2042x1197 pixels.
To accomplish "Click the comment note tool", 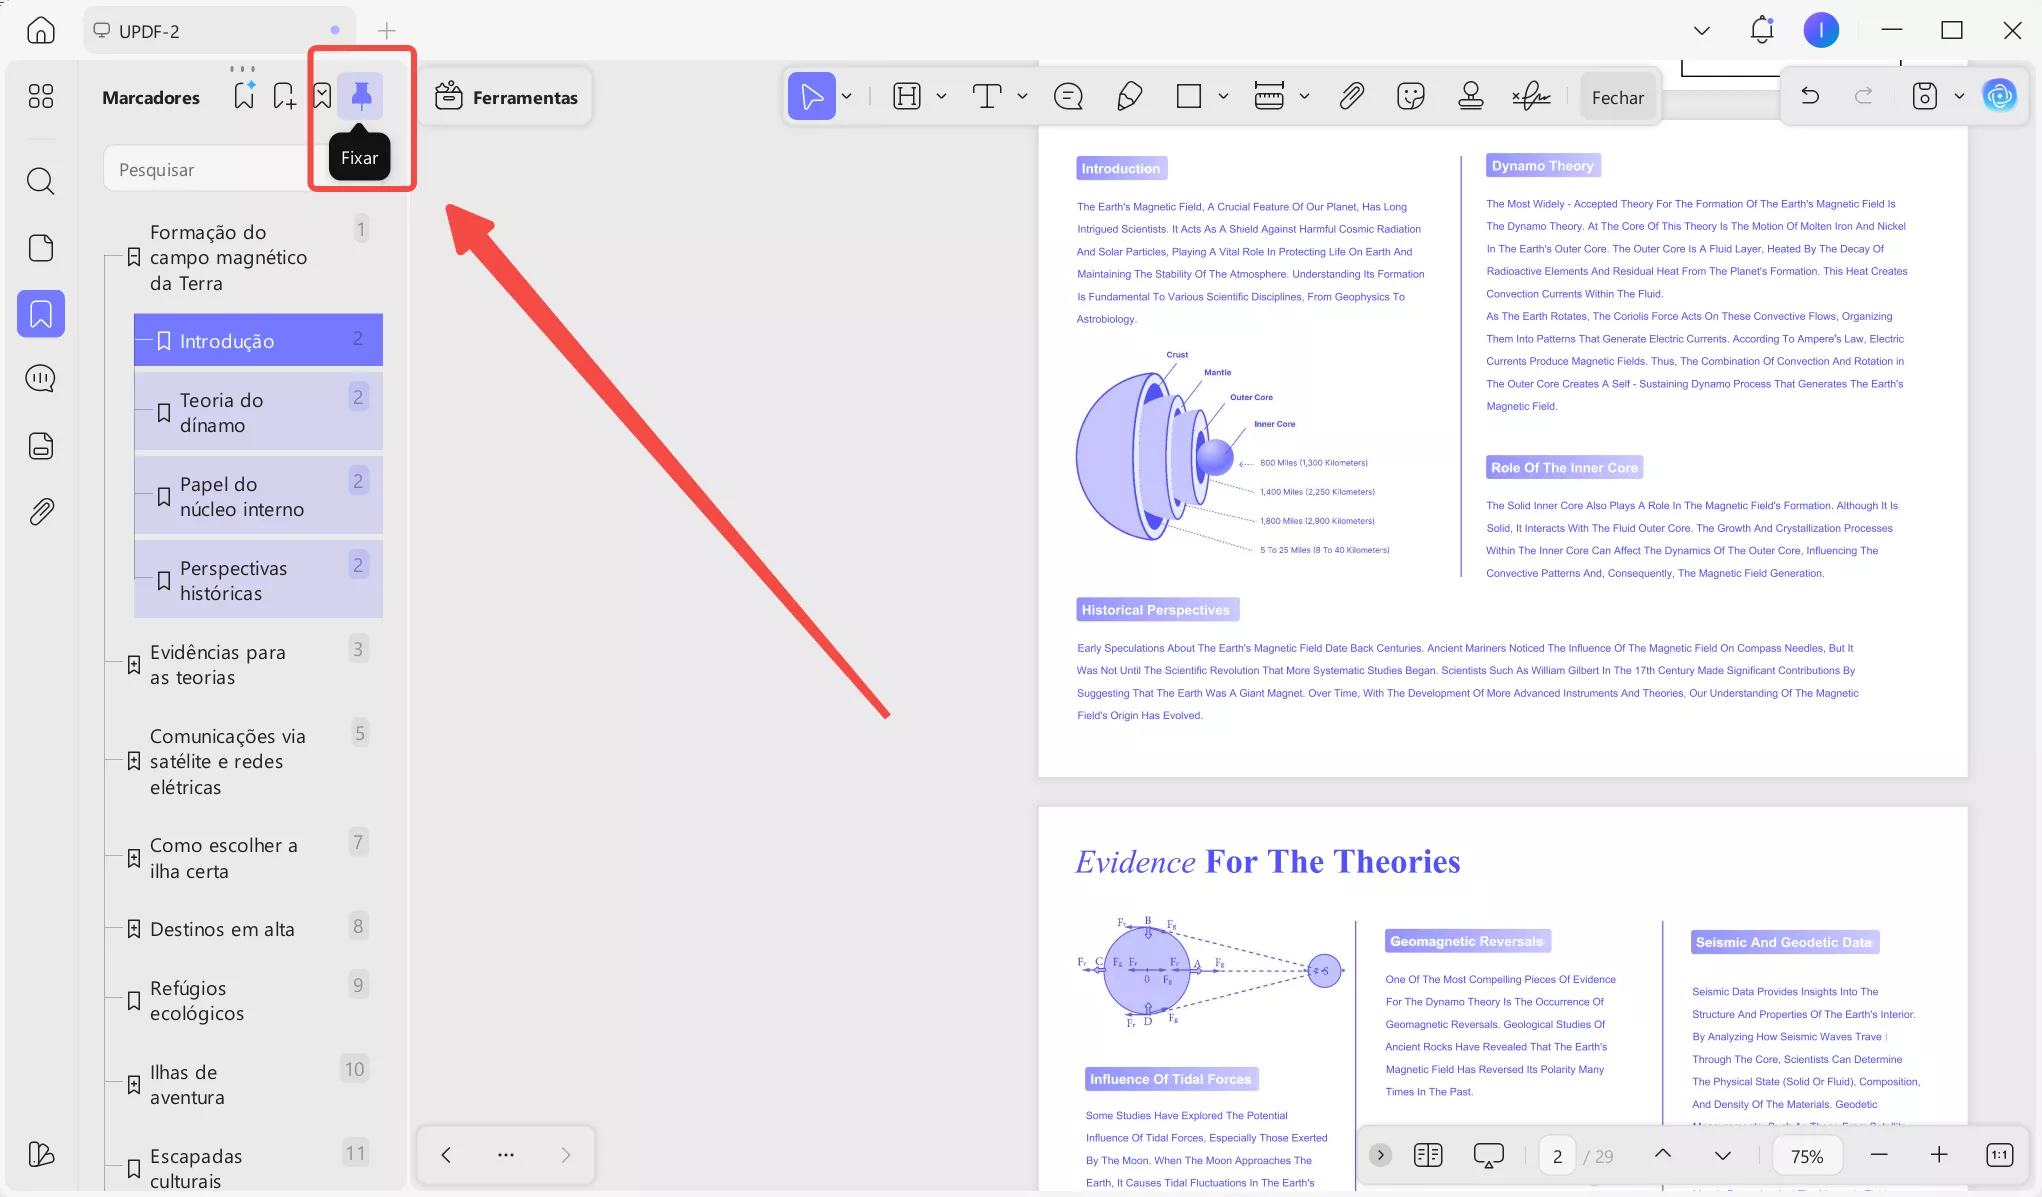I will point(1068,96).
